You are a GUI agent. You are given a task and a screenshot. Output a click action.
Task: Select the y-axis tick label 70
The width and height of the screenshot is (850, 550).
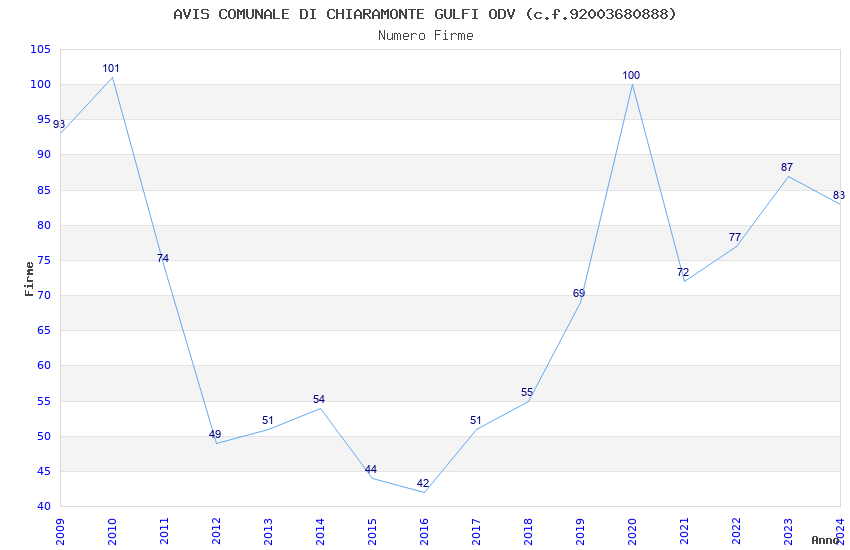coord(44,296)
